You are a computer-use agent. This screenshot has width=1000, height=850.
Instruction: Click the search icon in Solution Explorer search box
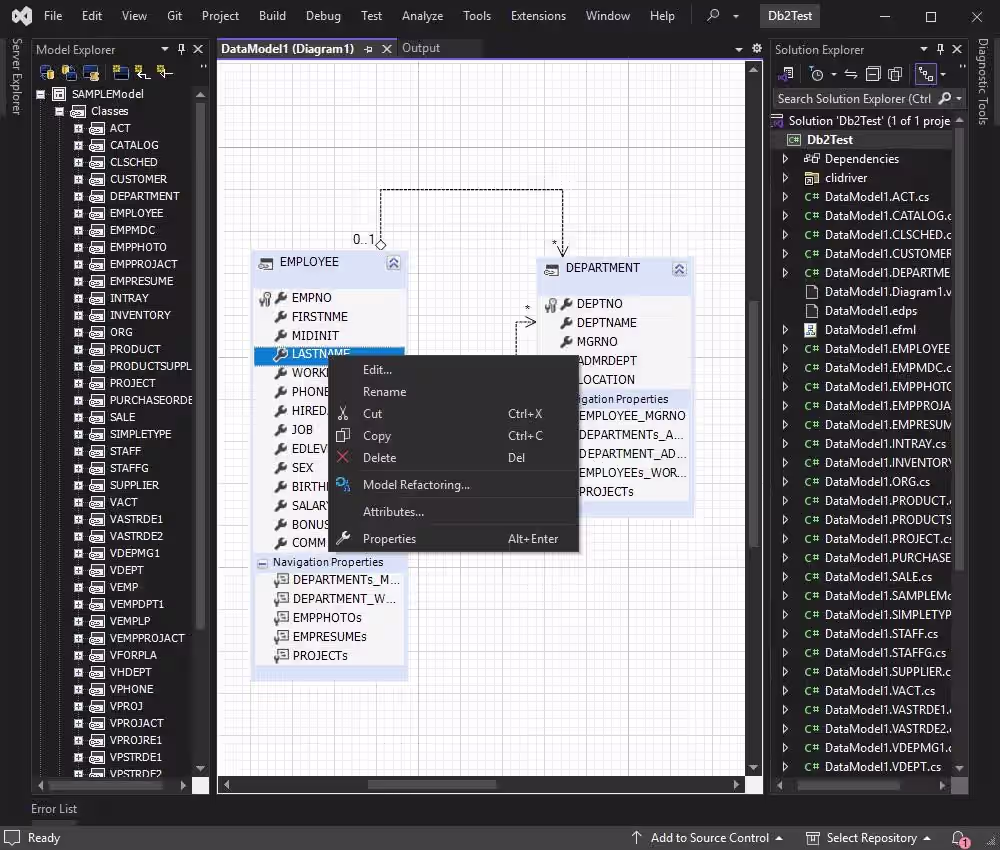945,99
